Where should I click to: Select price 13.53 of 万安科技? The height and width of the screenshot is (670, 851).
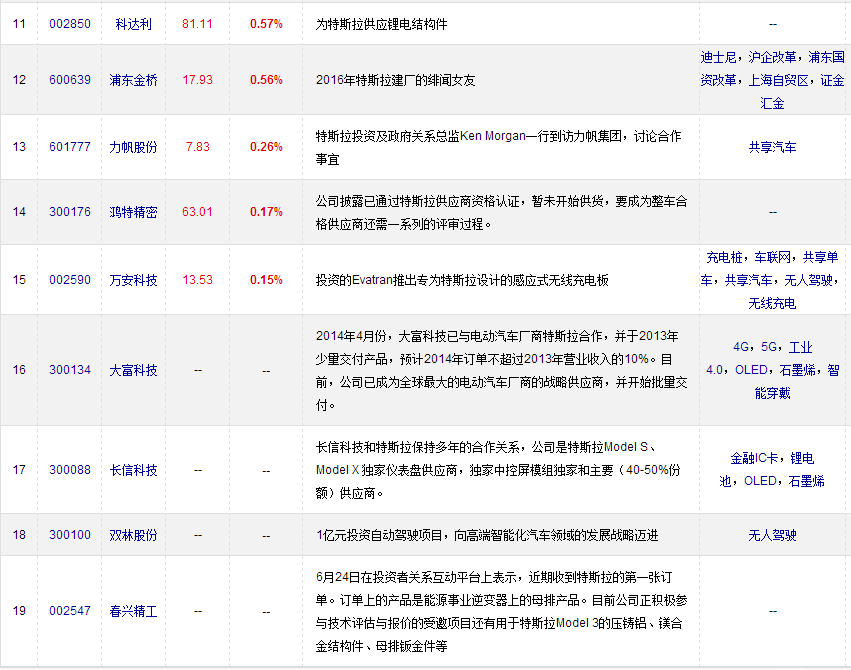tap(197, 280)
